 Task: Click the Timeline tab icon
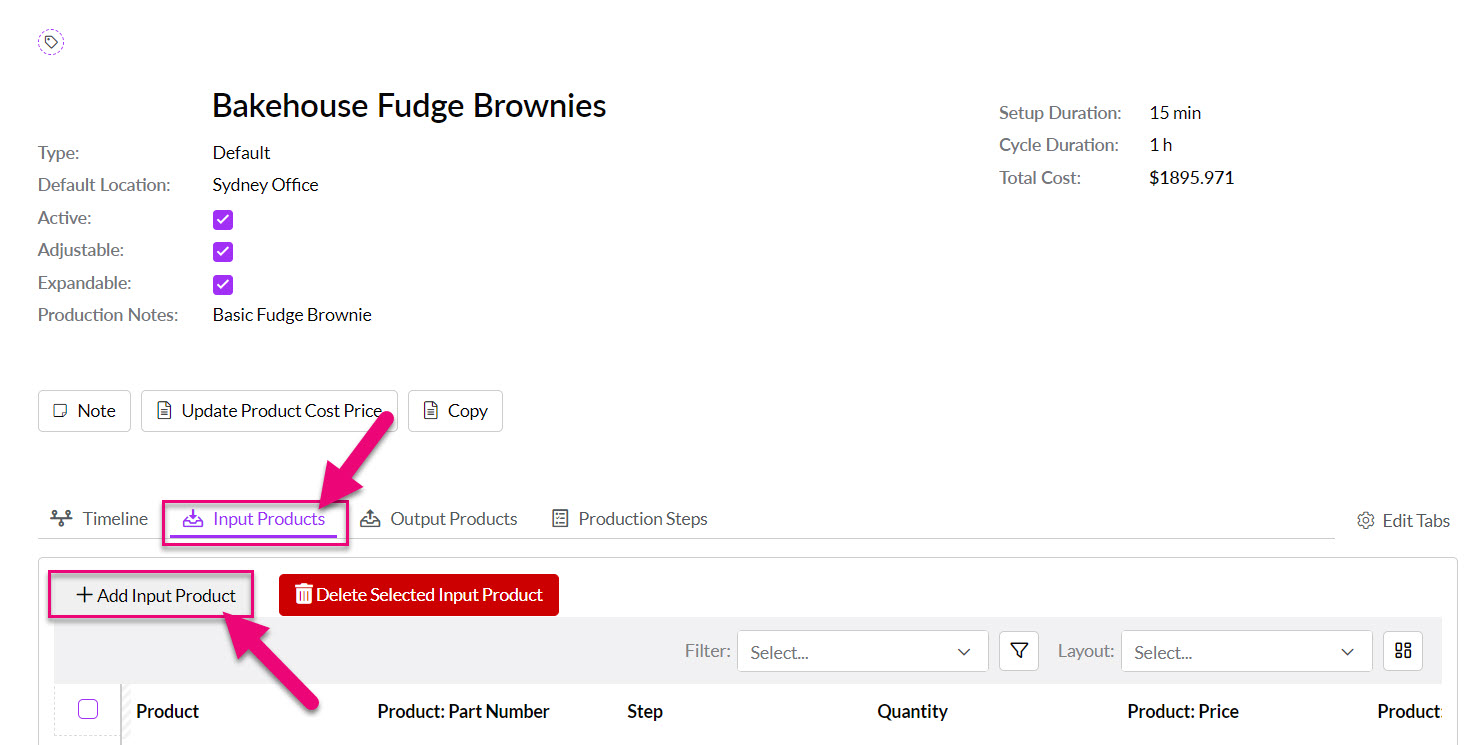click(62, 519)
